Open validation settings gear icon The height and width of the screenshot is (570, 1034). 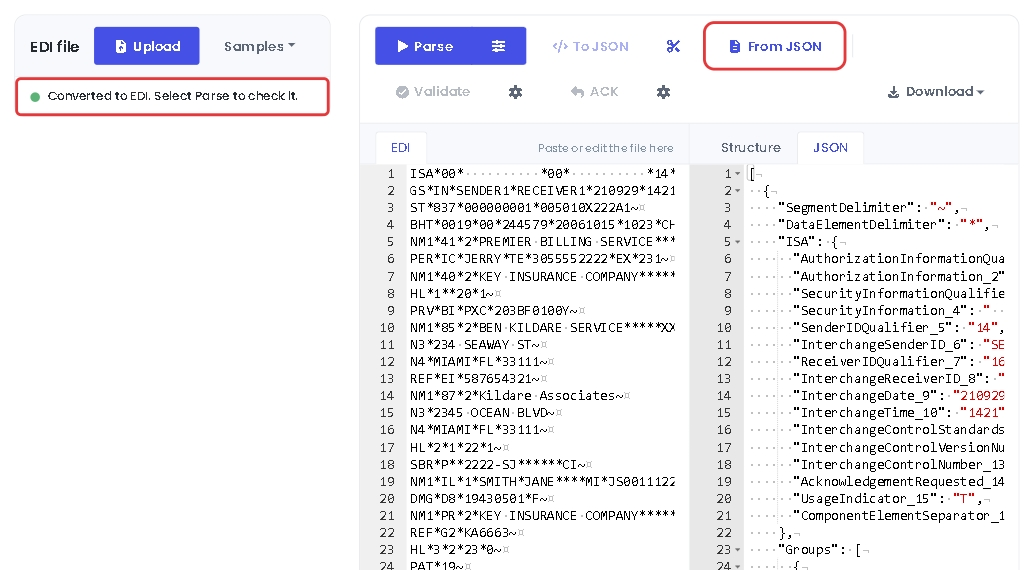point(516,92)
